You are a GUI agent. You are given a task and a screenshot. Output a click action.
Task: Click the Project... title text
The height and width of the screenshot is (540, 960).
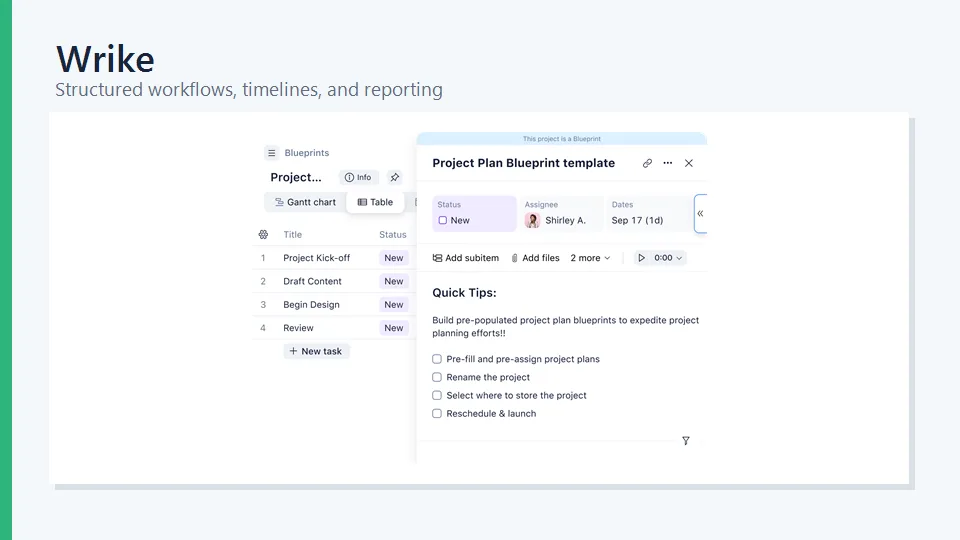[x=296, y=178]
